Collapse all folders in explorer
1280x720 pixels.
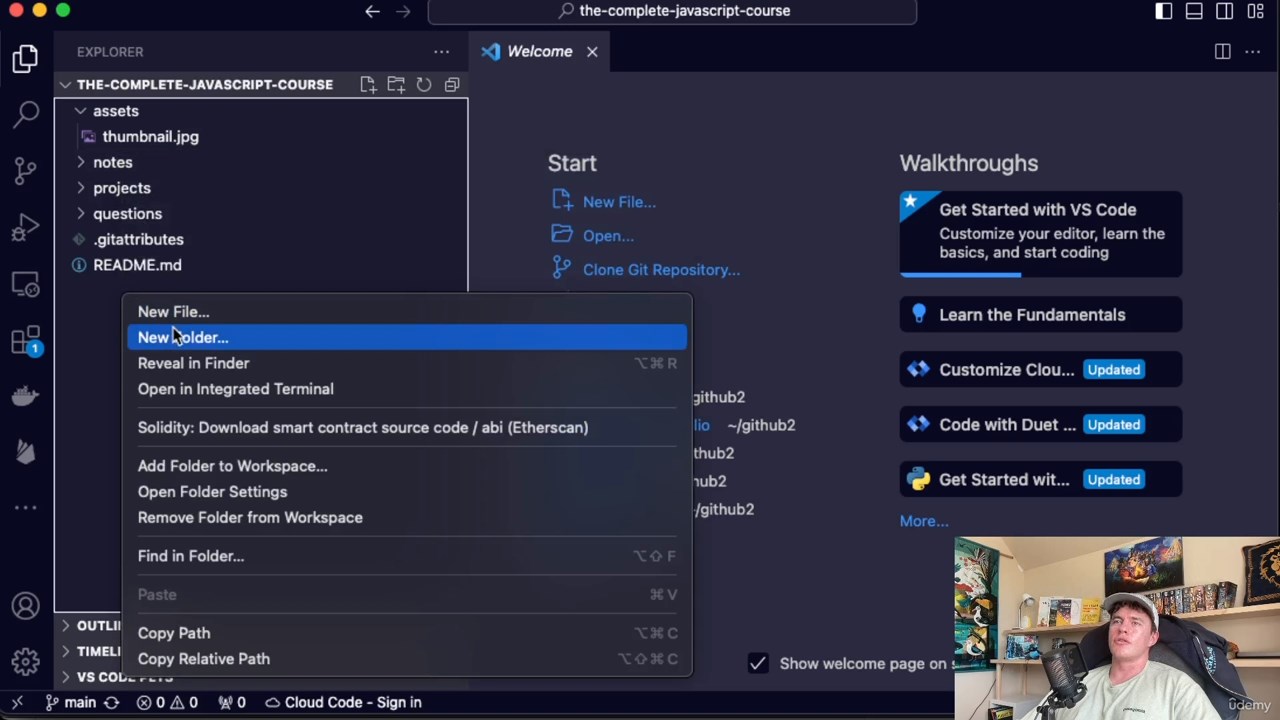[451, 85]
